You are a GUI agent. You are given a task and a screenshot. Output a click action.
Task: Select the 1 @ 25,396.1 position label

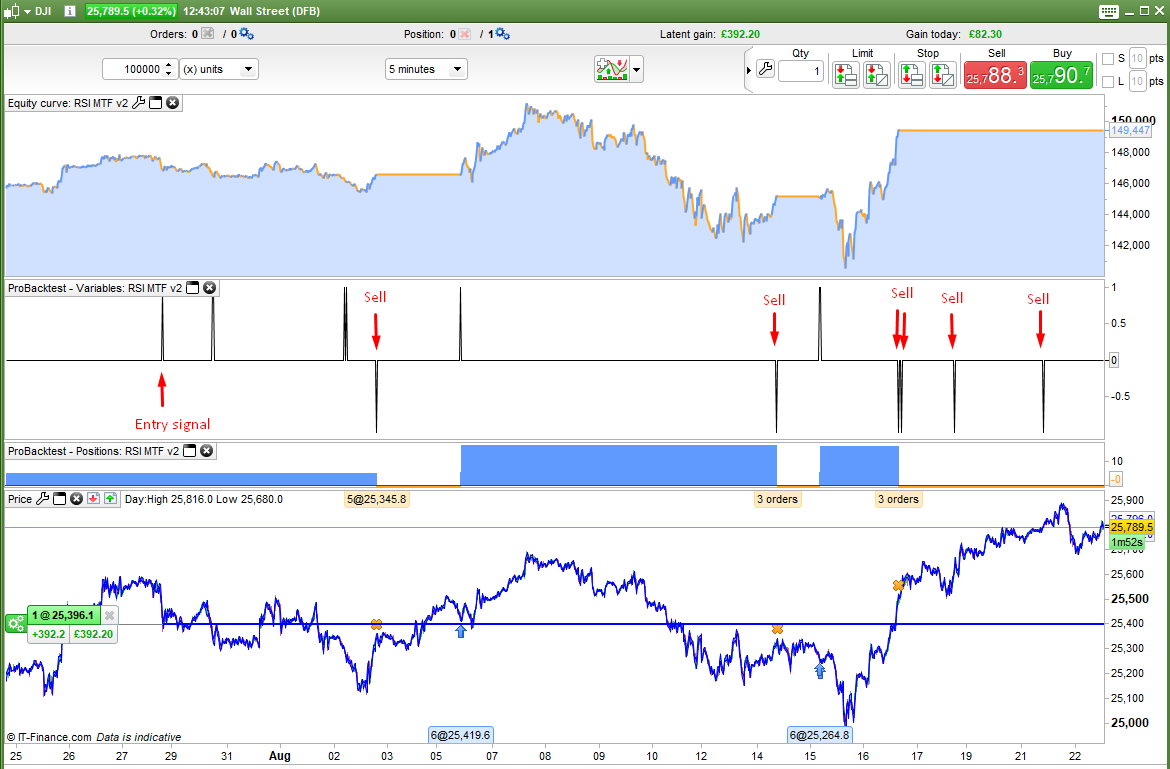(63, 615)
